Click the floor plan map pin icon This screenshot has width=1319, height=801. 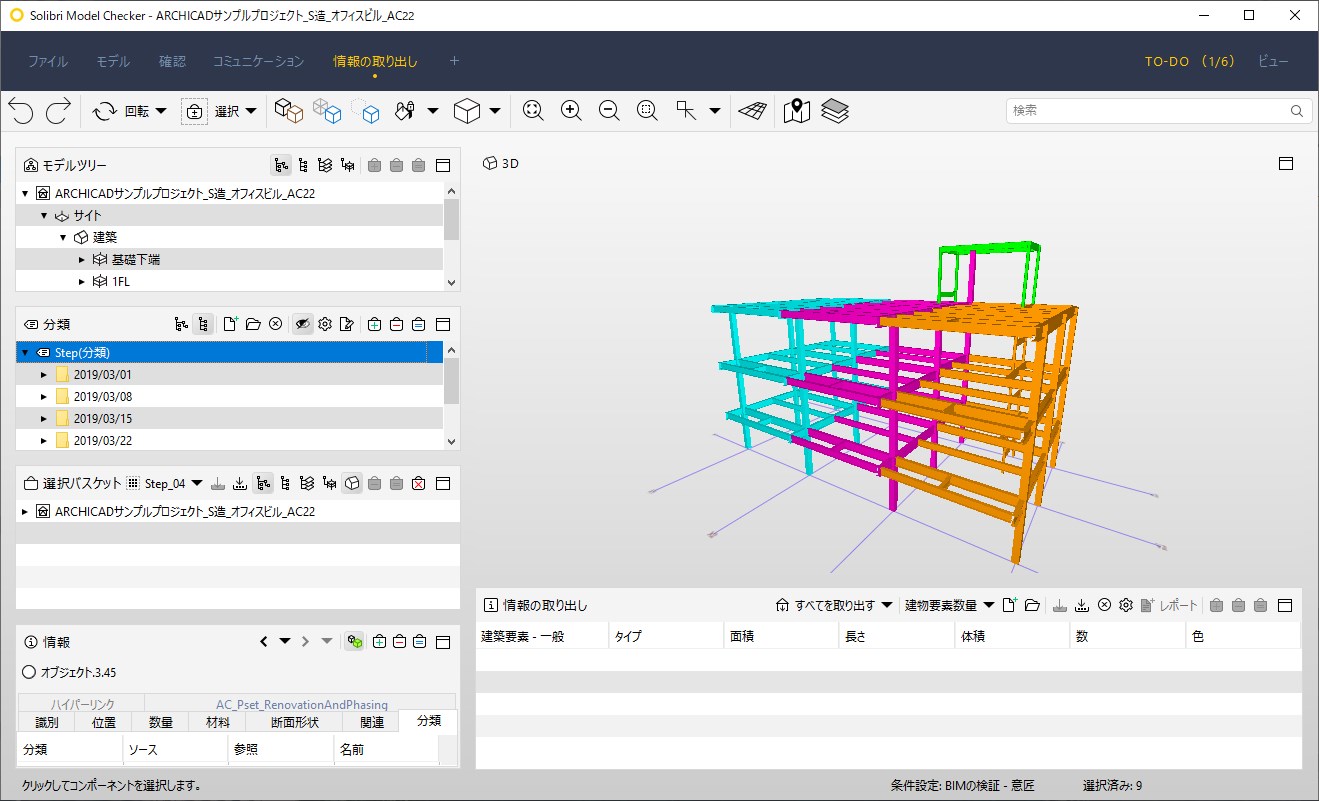click(797, 111)
